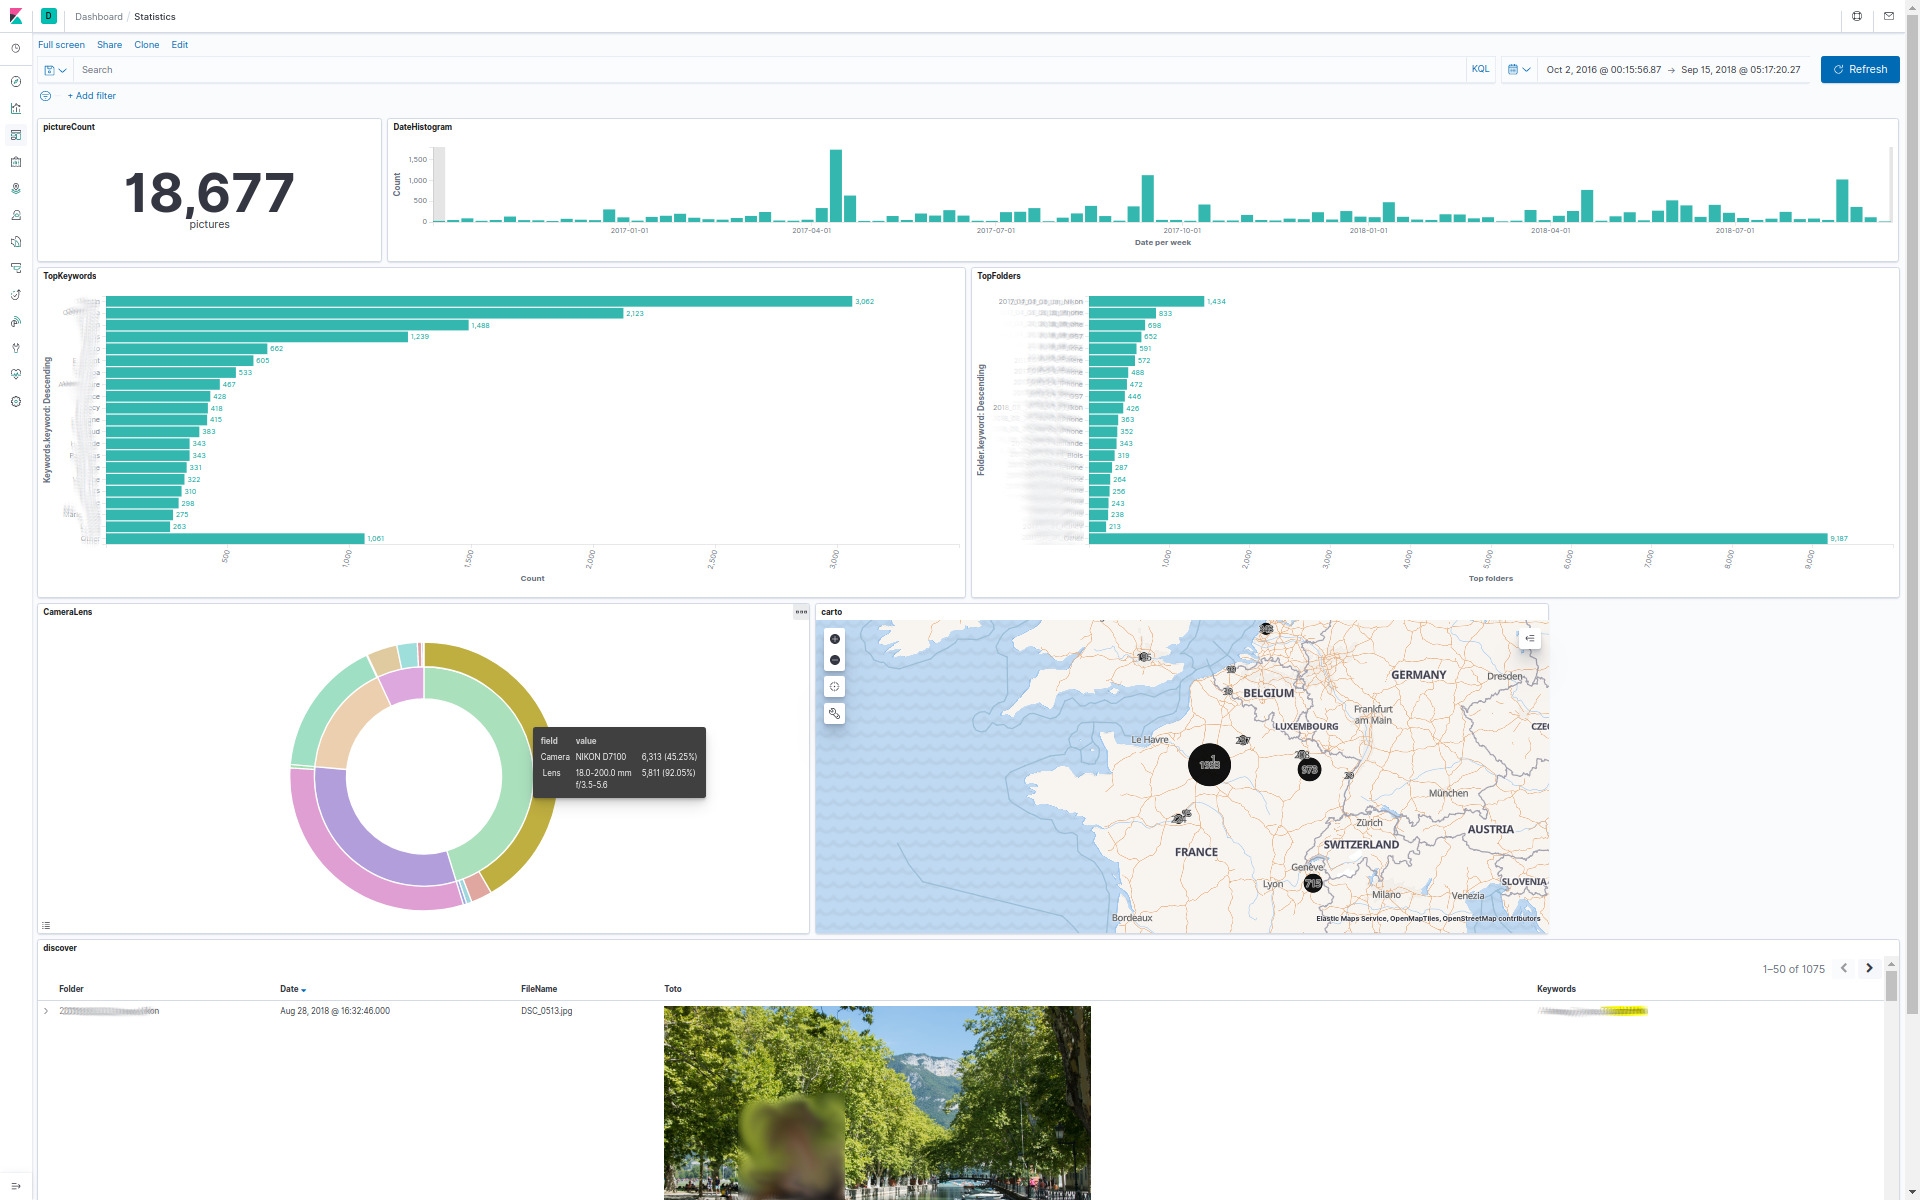Click the Edit dashboard menu item

(x=179, y=45)
